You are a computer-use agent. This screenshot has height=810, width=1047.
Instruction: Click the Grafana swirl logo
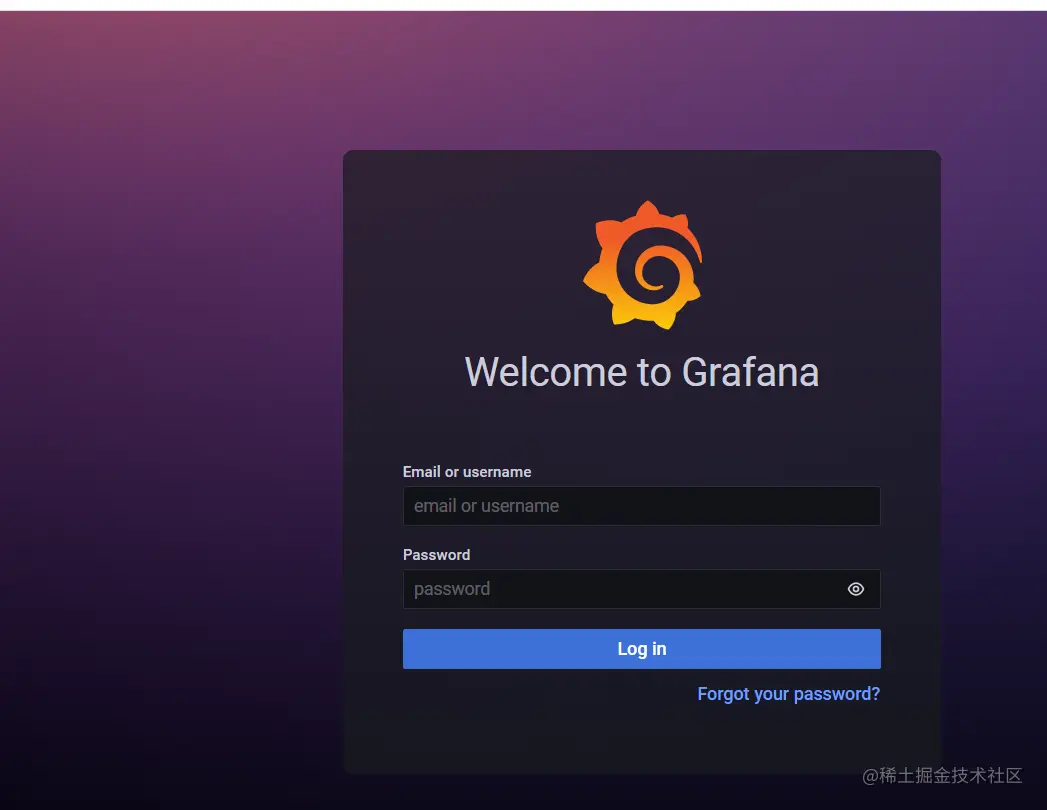pos(642,265)
